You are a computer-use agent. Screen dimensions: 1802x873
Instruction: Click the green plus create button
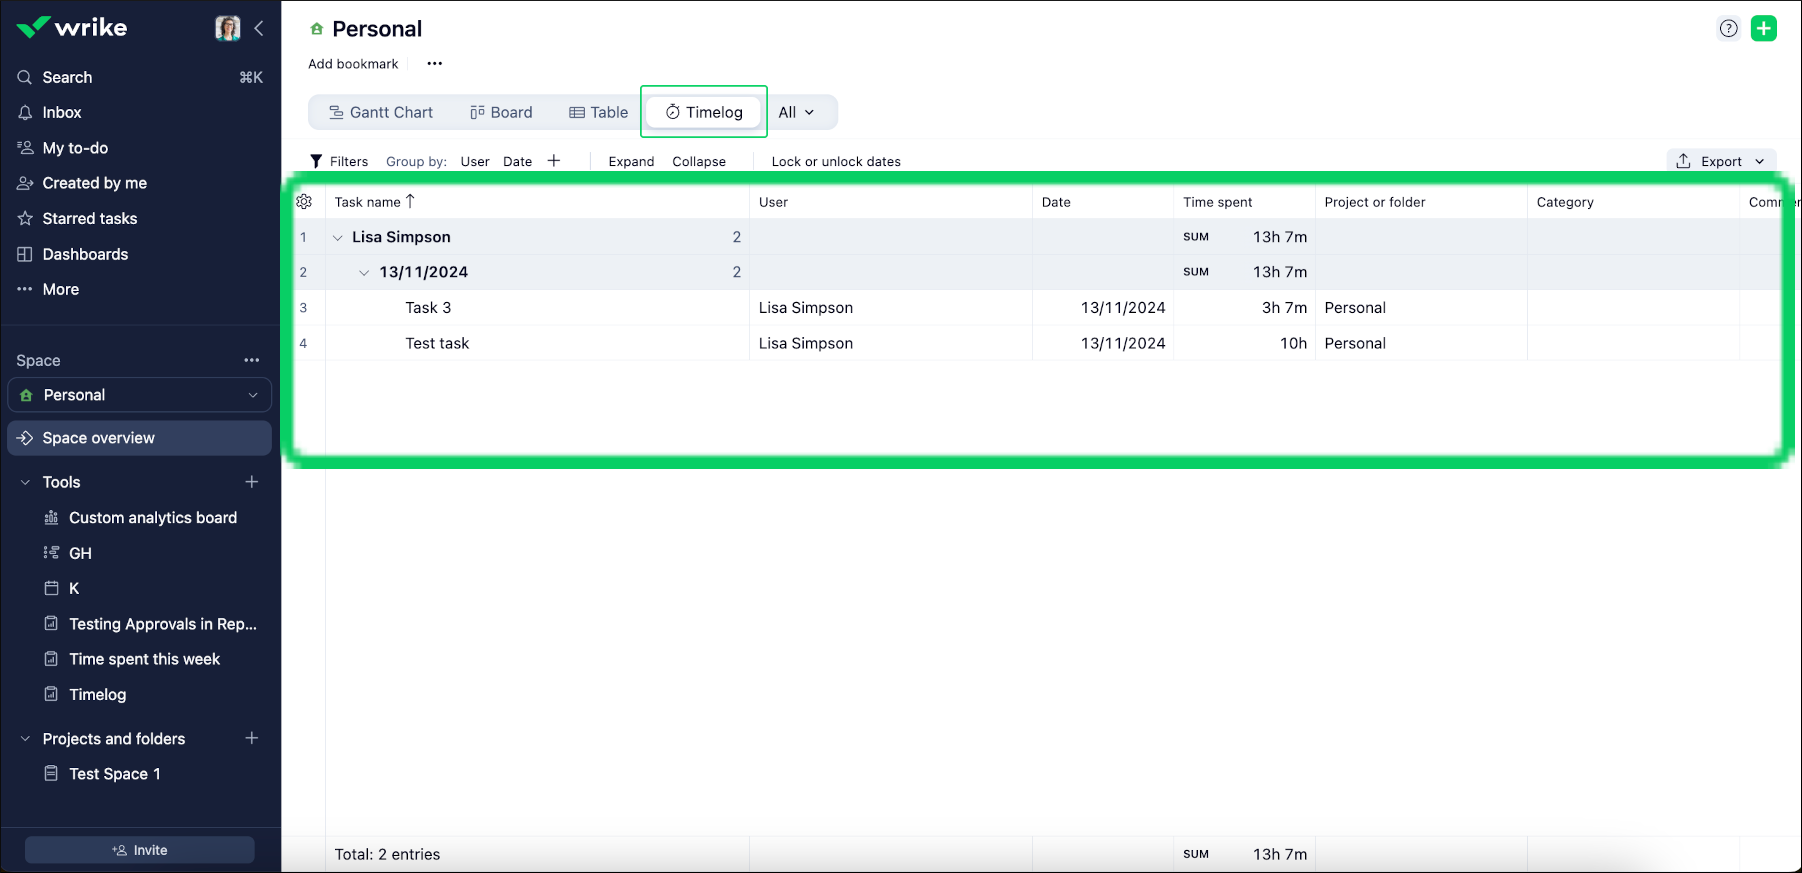1764,29
